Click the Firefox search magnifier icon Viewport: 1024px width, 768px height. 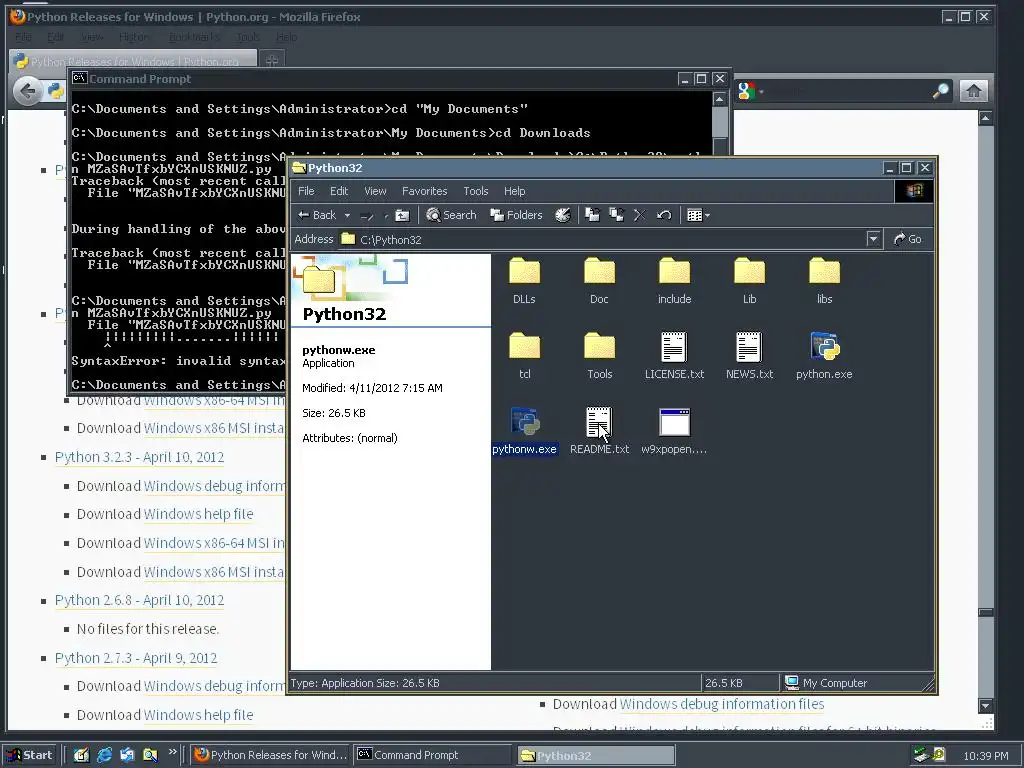(940, 91)
